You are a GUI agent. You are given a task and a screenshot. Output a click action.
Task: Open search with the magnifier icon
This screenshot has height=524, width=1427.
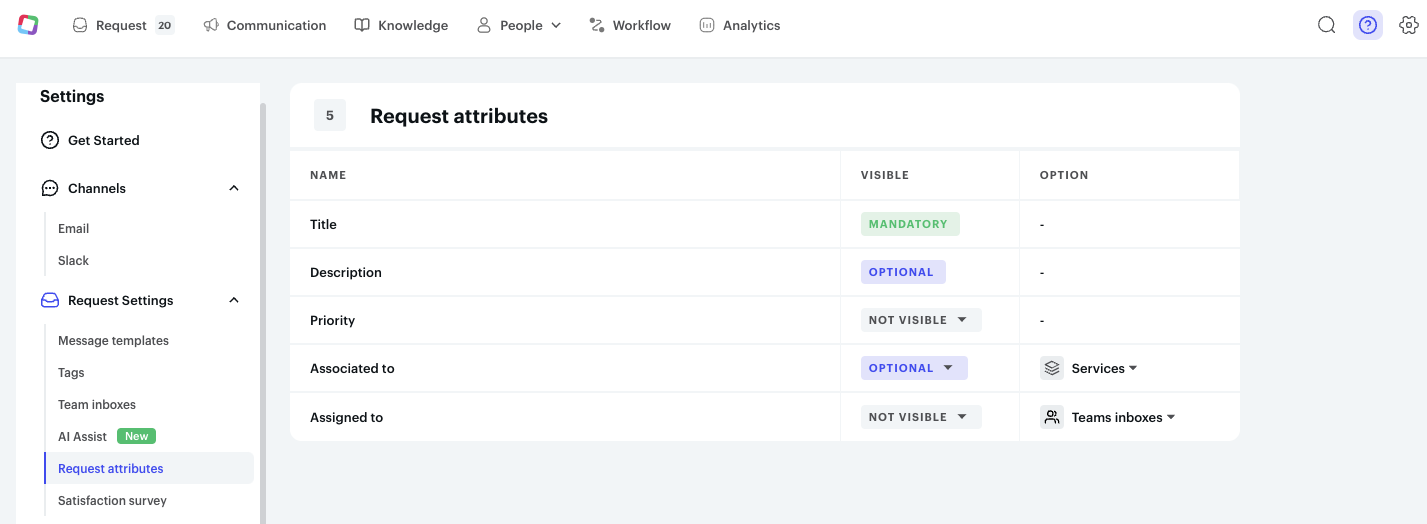[x=1327, y=25]
